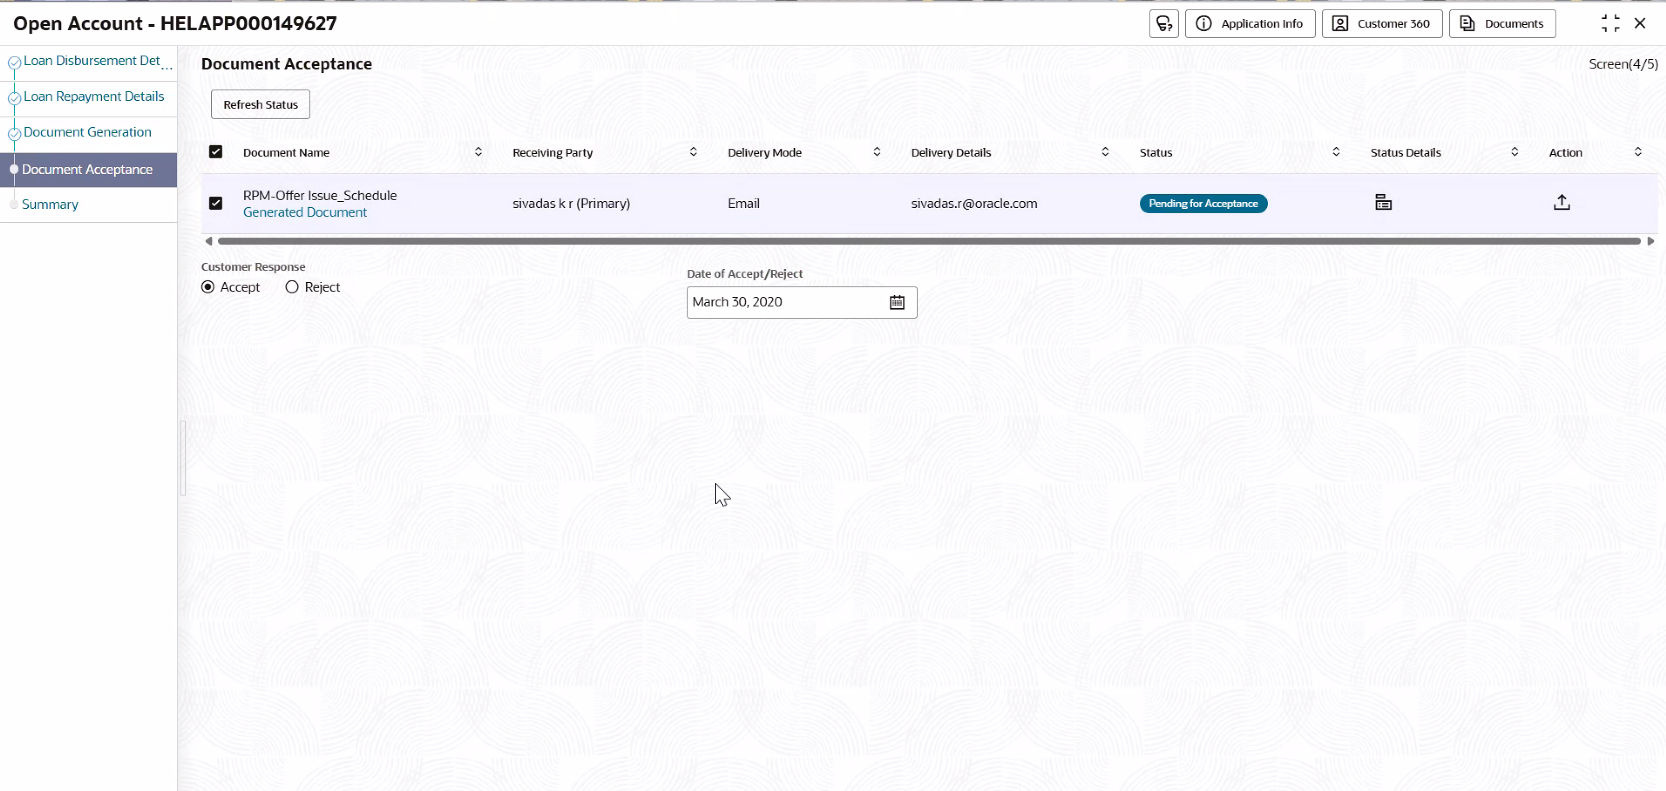Close the Open Account window

pyautogui.click(x=1640, y=24)
